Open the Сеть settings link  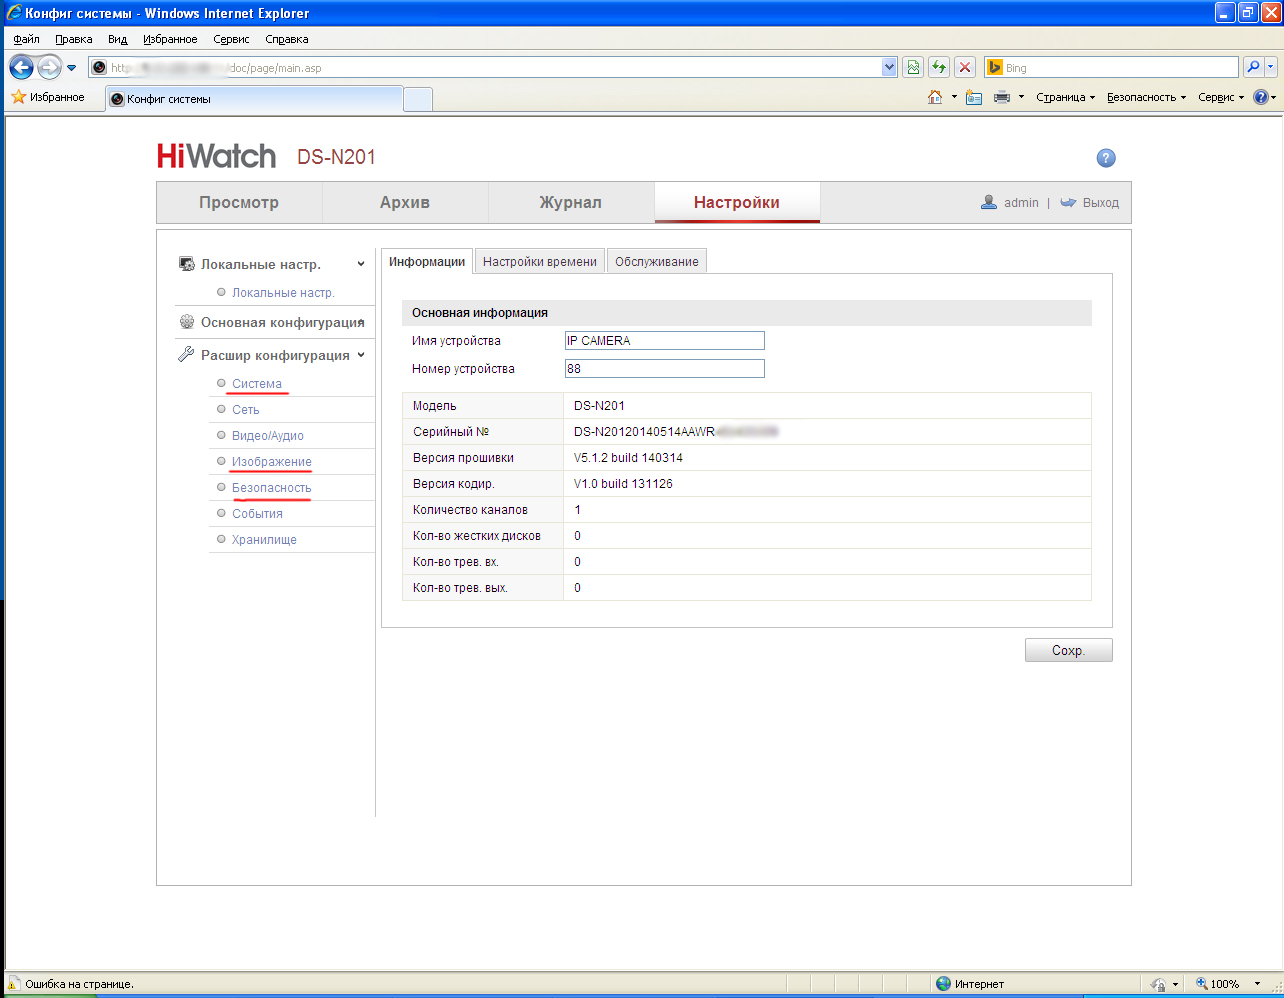tap(246, 410)
